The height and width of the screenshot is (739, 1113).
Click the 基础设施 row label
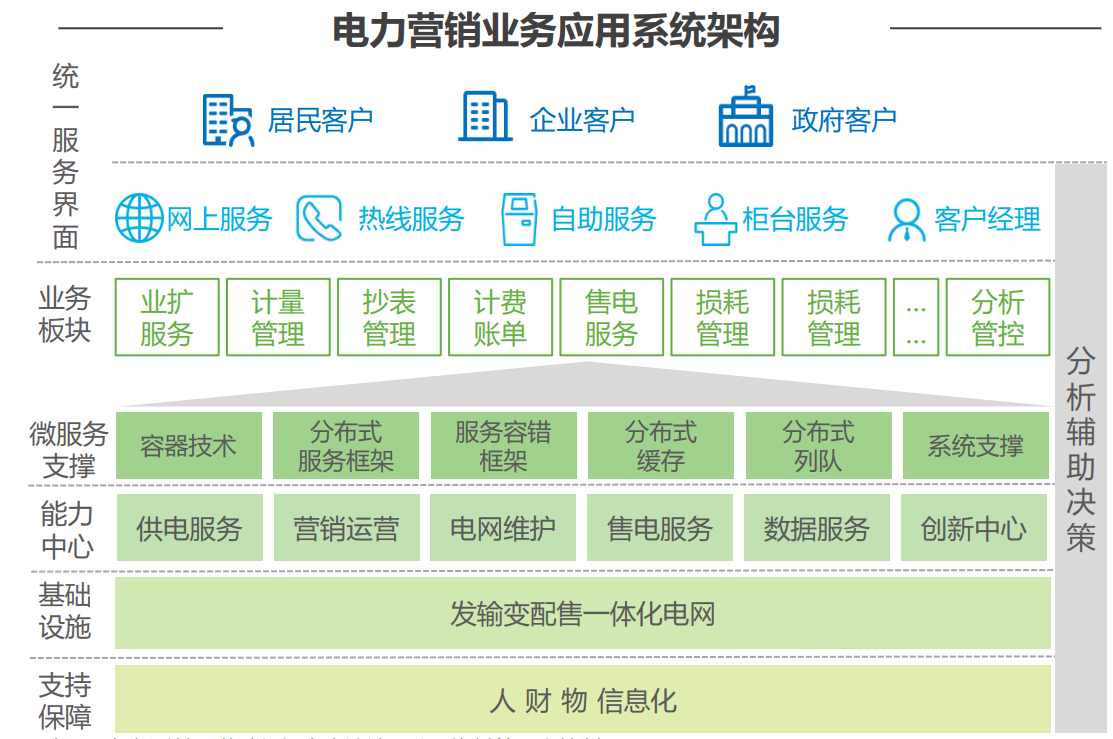pyautogui.click(x=65, y=611)
